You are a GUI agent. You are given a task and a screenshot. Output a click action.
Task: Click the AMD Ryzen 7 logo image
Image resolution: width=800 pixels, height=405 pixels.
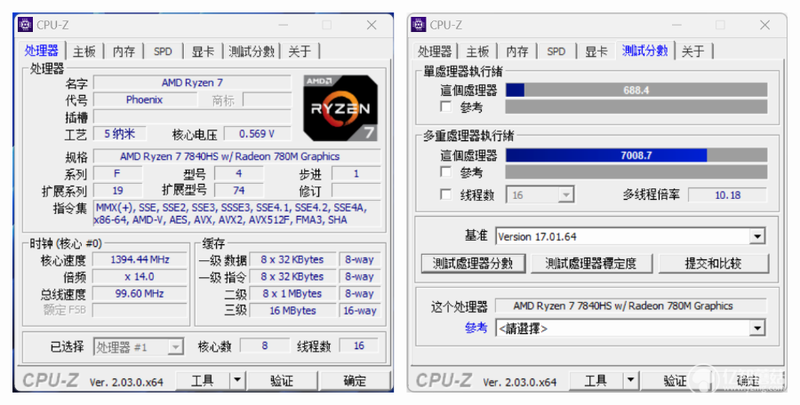point(340,108)
